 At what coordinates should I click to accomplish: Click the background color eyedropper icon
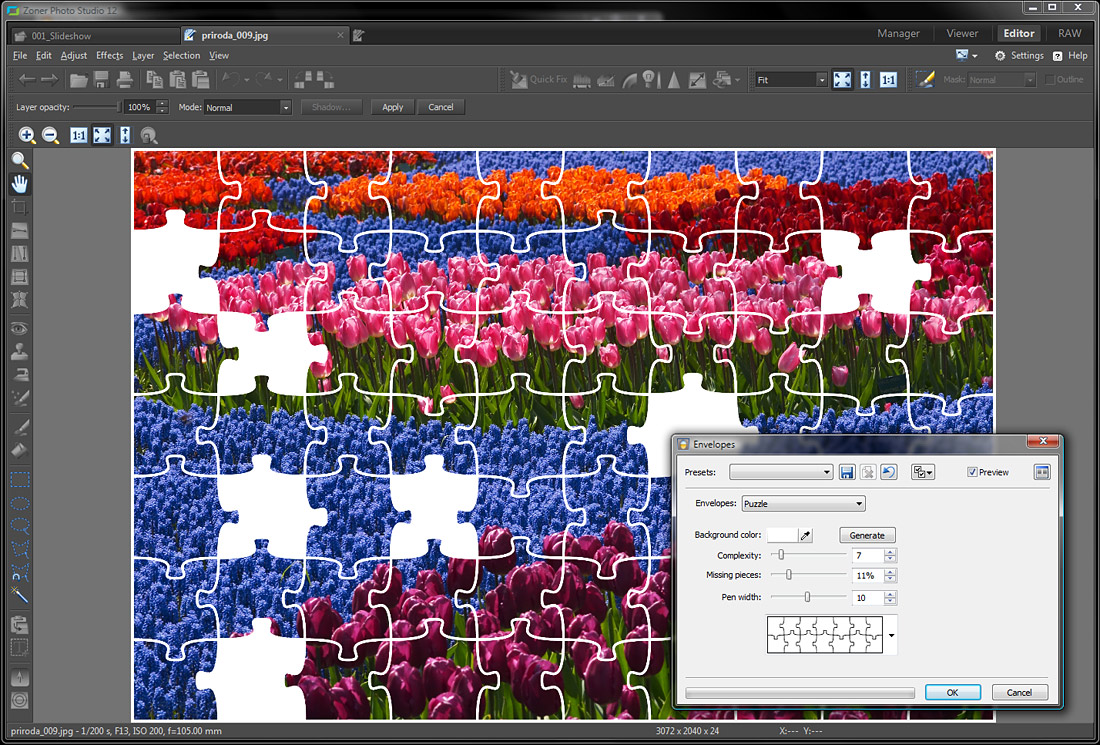coord(807,536)
